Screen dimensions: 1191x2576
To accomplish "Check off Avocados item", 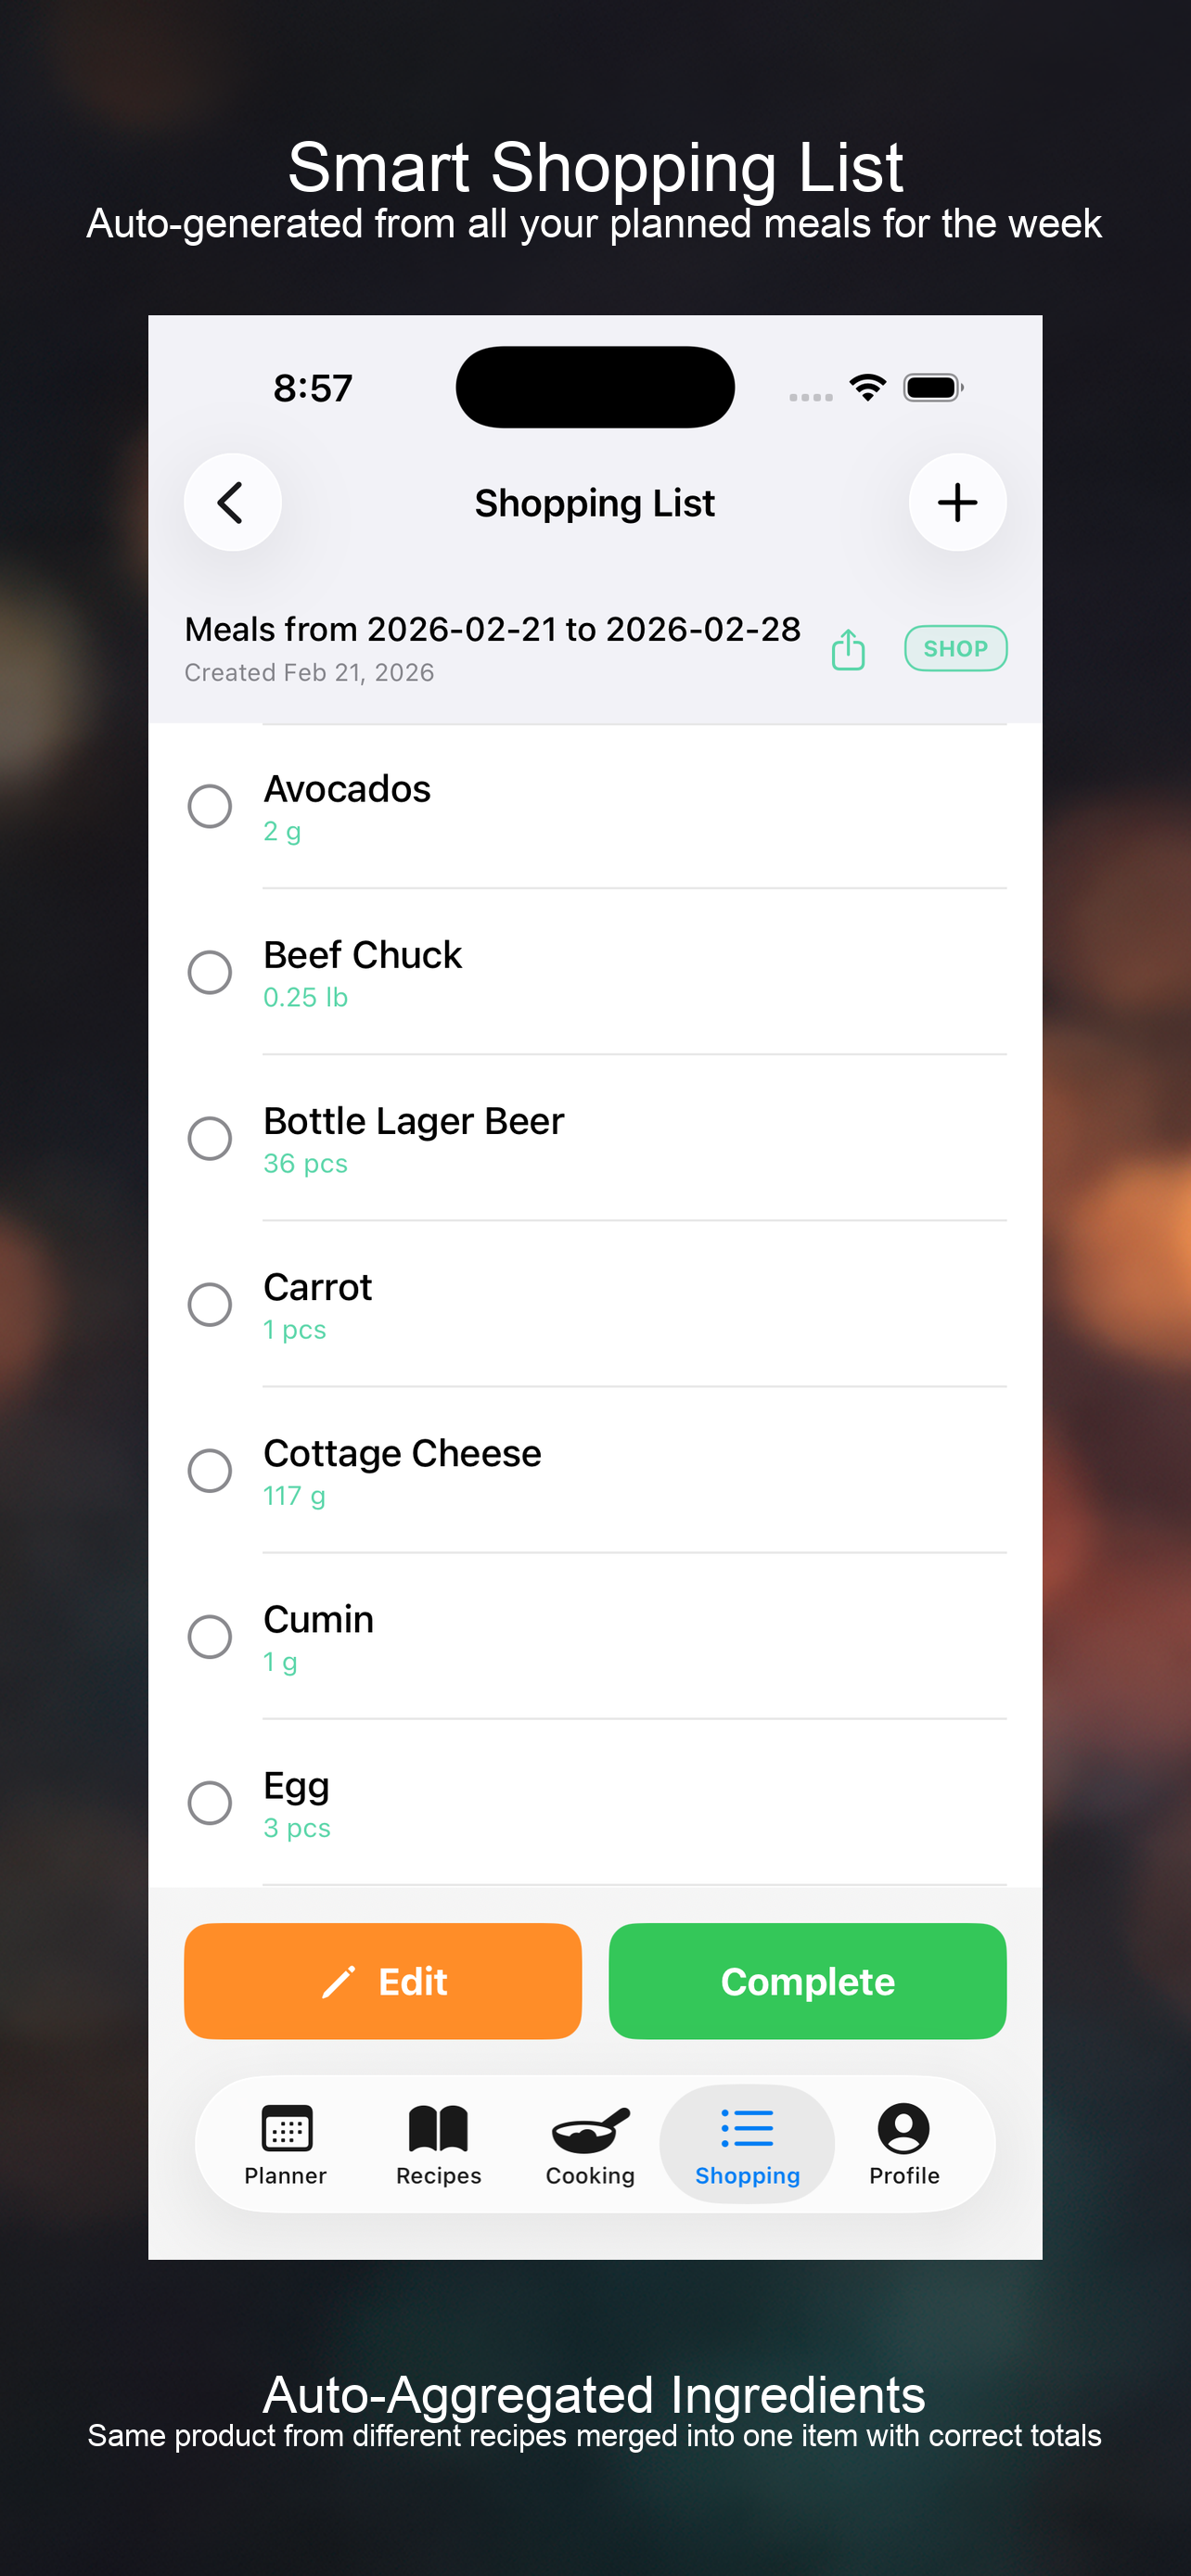I will point(210,806).
